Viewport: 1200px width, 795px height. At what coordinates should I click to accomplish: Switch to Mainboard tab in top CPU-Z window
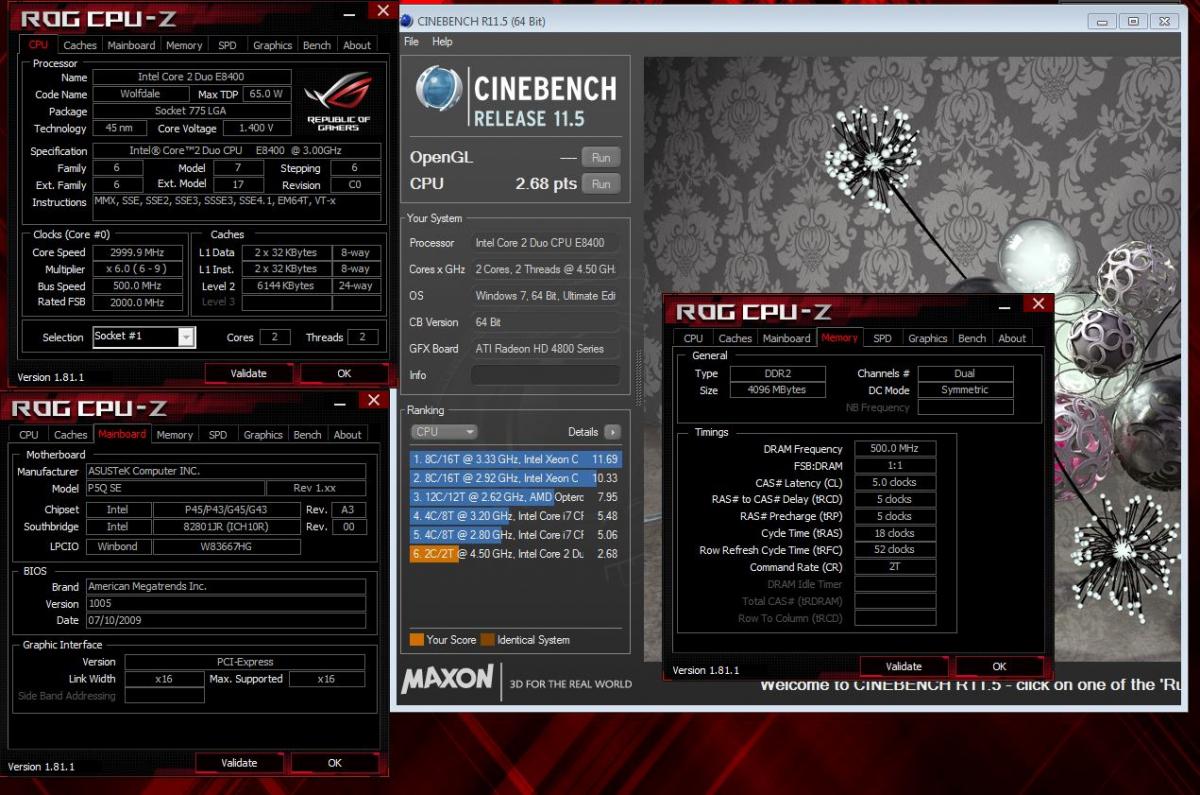click(x=131, y=45)
